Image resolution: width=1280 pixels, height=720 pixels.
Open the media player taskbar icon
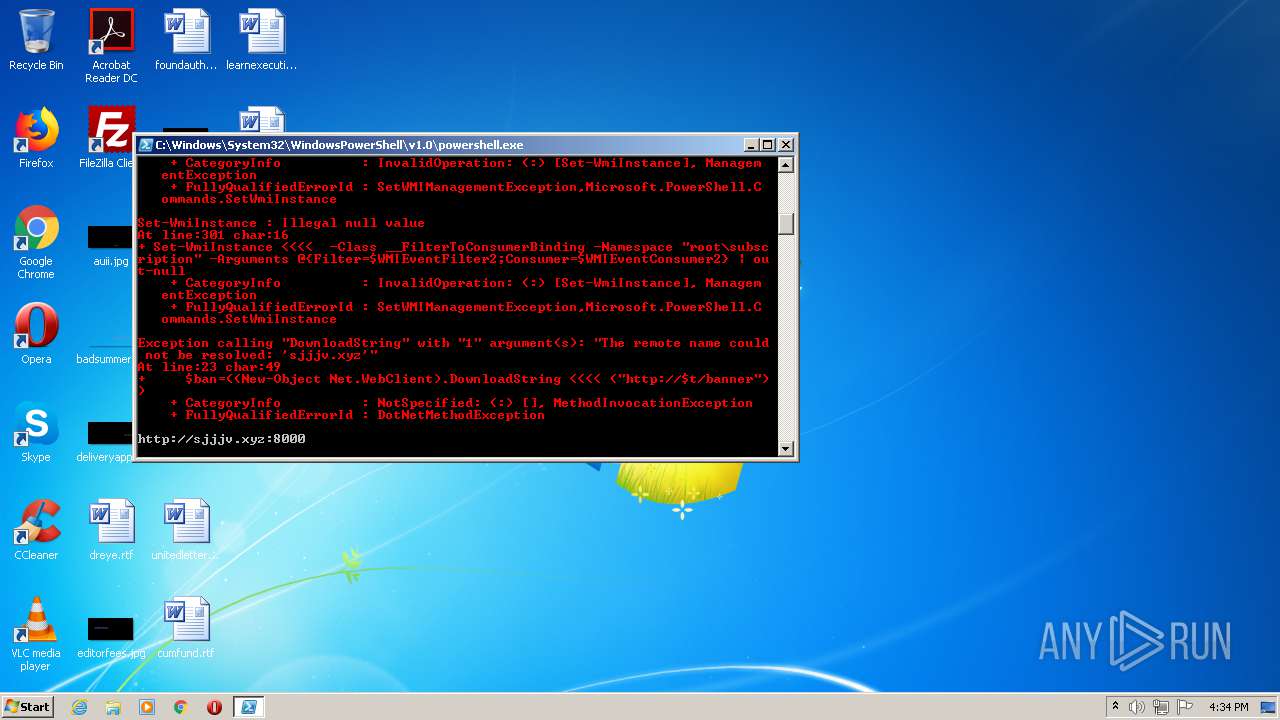[147, 707]
